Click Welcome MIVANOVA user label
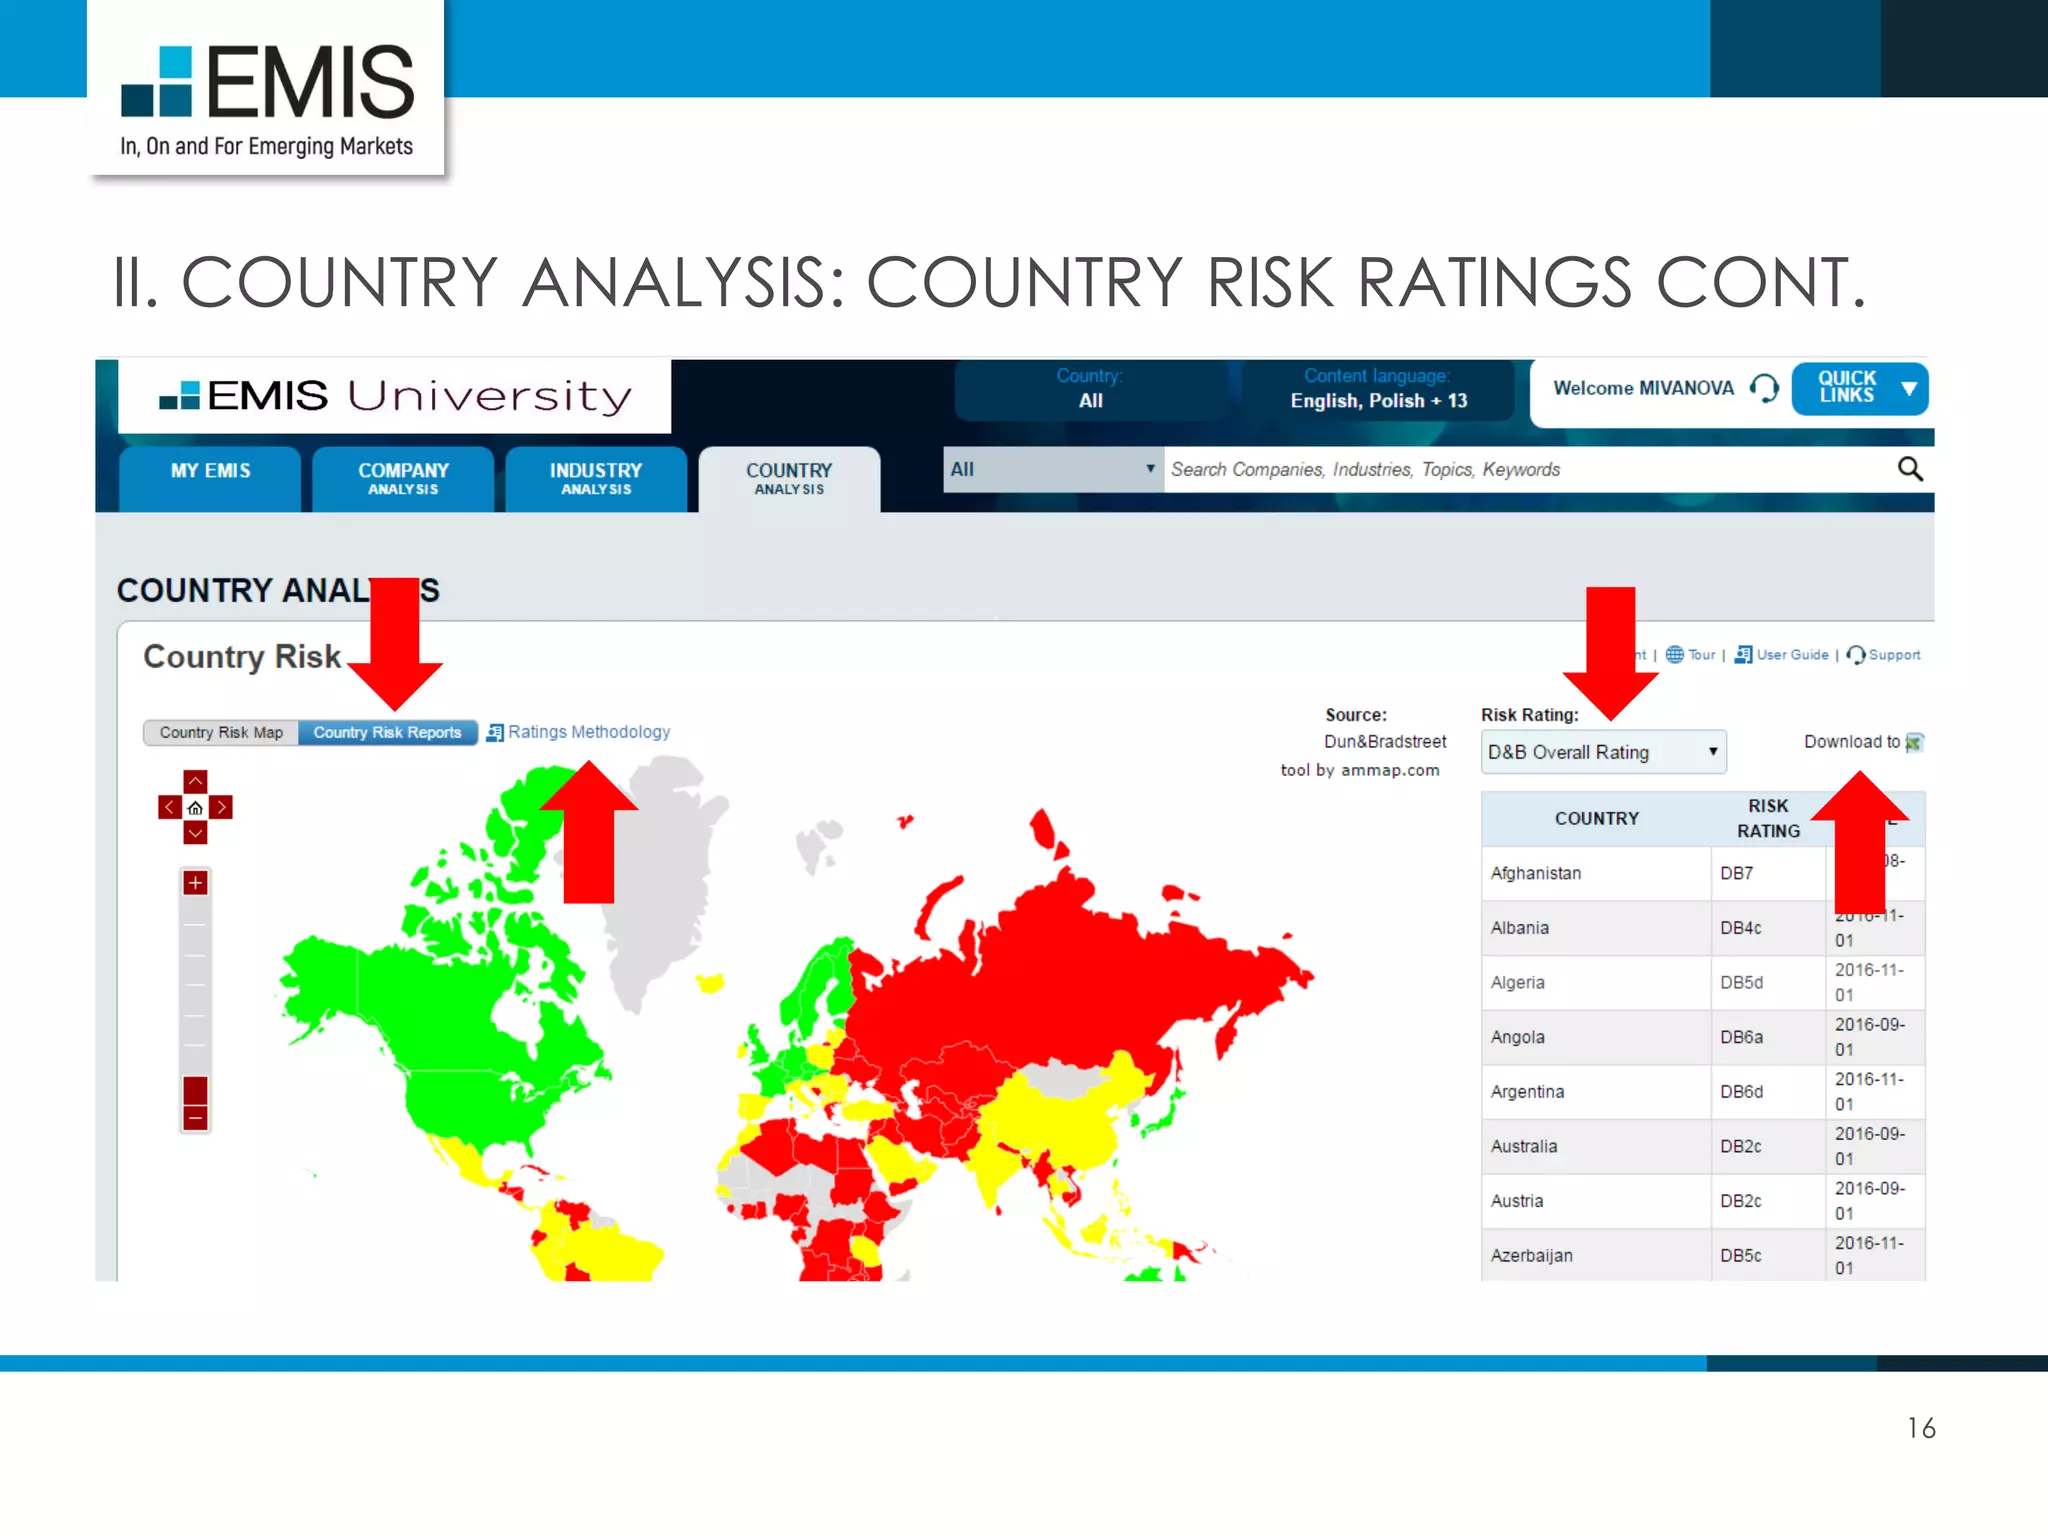Image resolution: width=2048 pixels, height=1536 pixels. (1643, 388)
